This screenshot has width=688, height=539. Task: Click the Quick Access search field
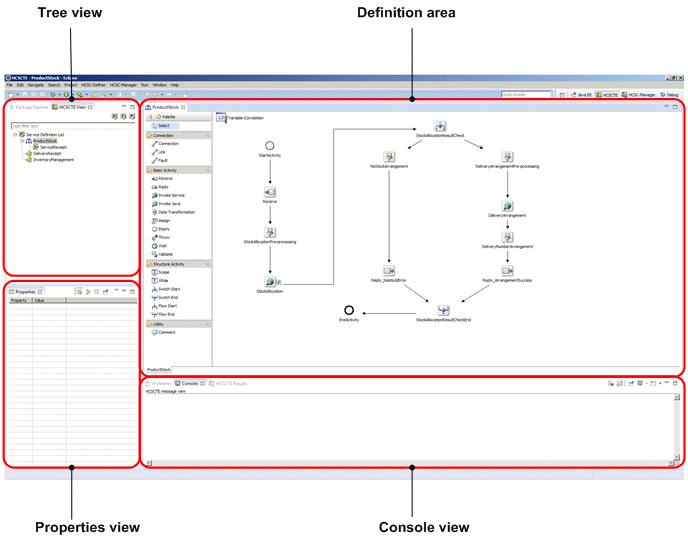tap(526, 94)
